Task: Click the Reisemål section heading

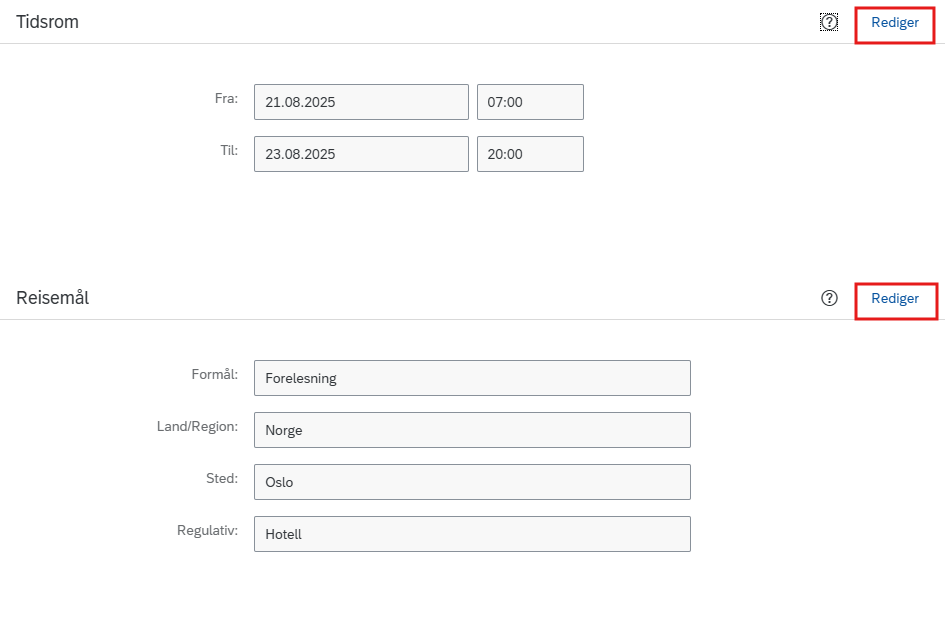Action: (52, 298)
